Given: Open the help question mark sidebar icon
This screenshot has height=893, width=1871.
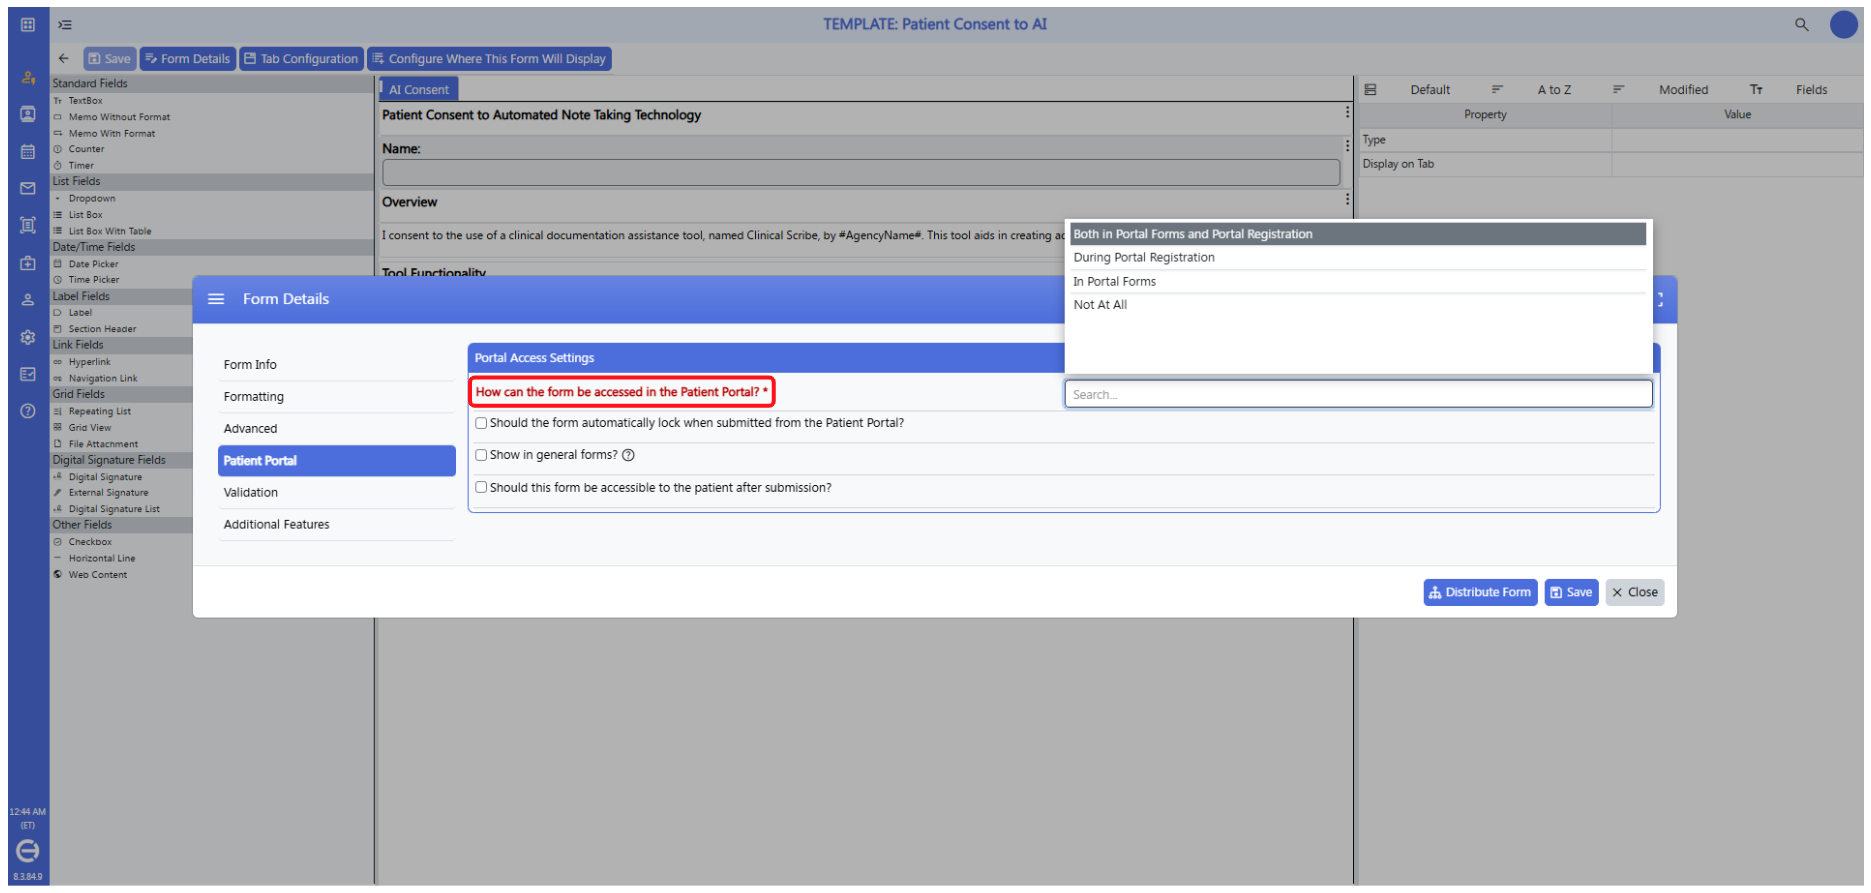Looking at the screenshot, I should (x=28, y=411).
